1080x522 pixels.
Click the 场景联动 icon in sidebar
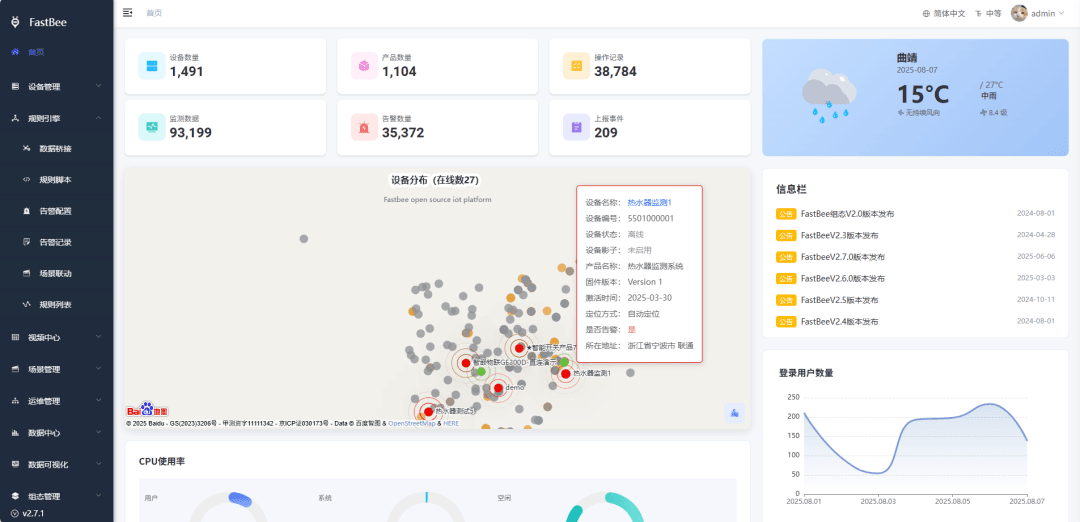tap(26, 273)
